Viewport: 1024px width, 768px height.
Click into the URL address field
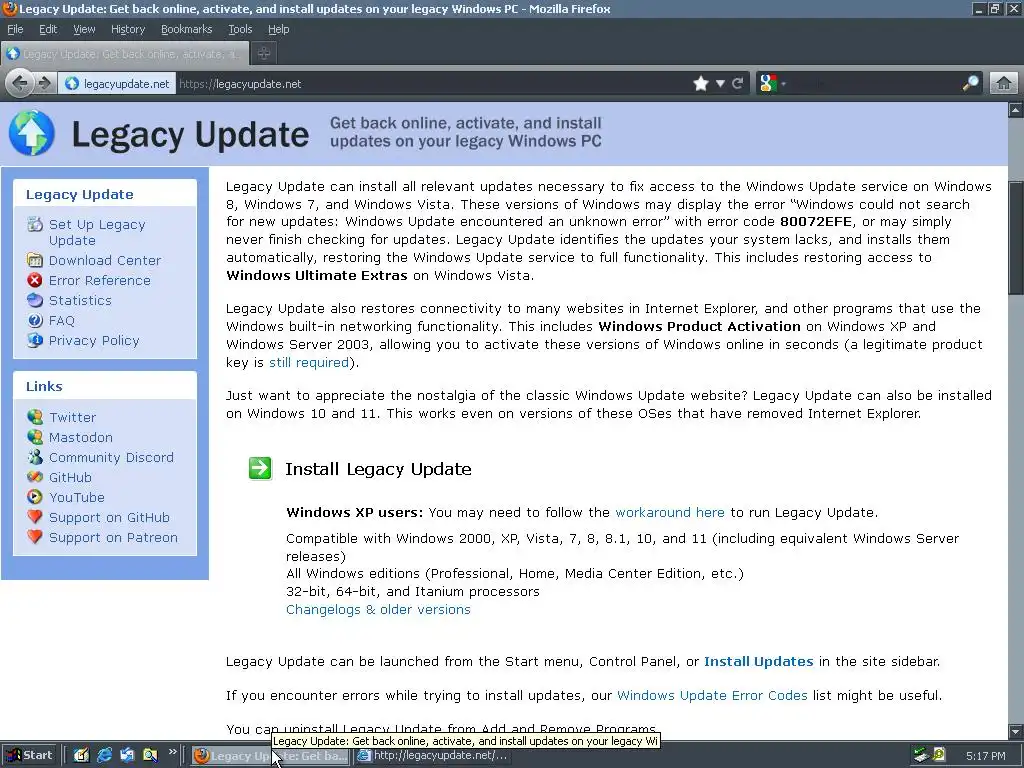tap(431, 84)
